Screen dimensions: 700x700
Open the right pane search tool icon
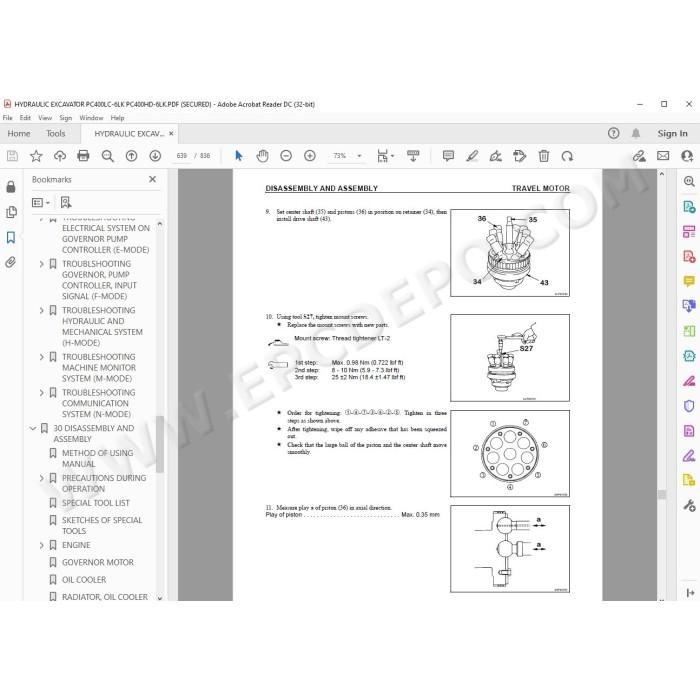coord(689,181)
